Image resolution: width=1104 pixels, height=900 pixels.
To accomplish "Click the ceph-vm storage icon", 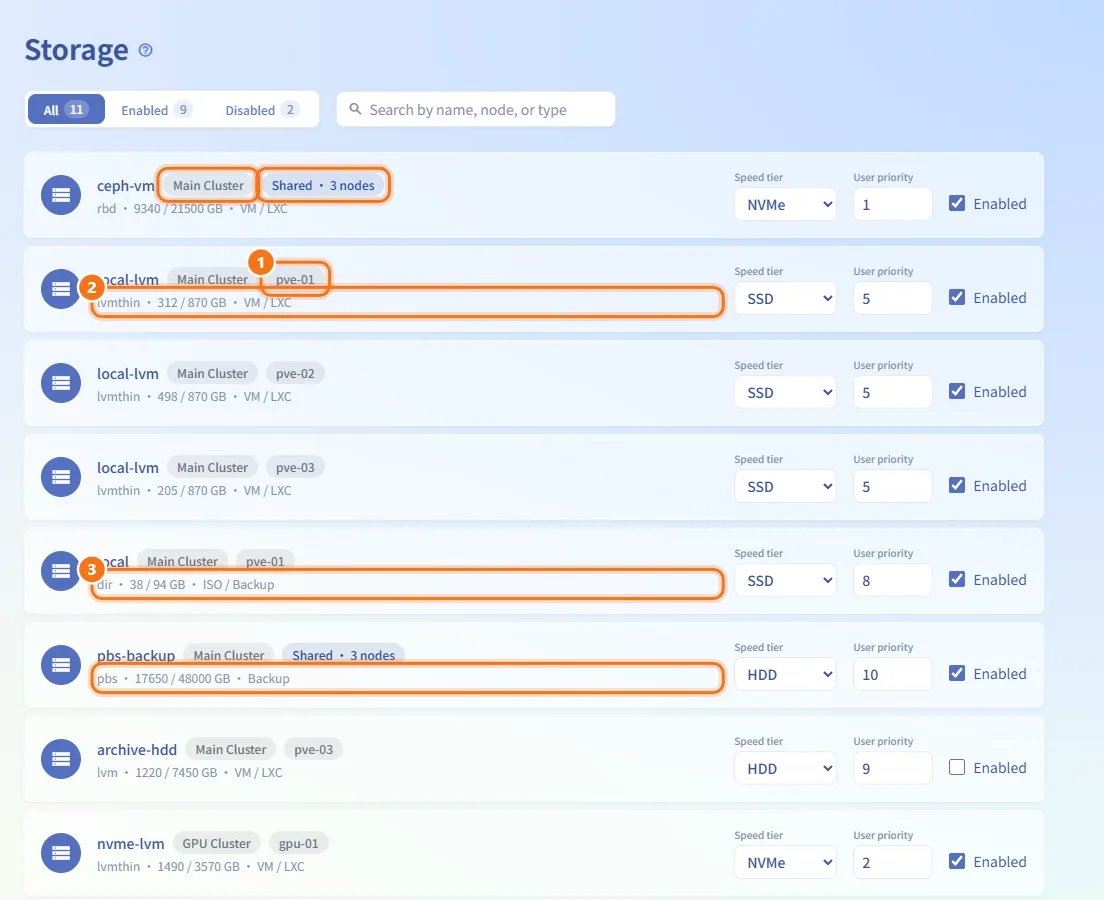I will [61, 195].
